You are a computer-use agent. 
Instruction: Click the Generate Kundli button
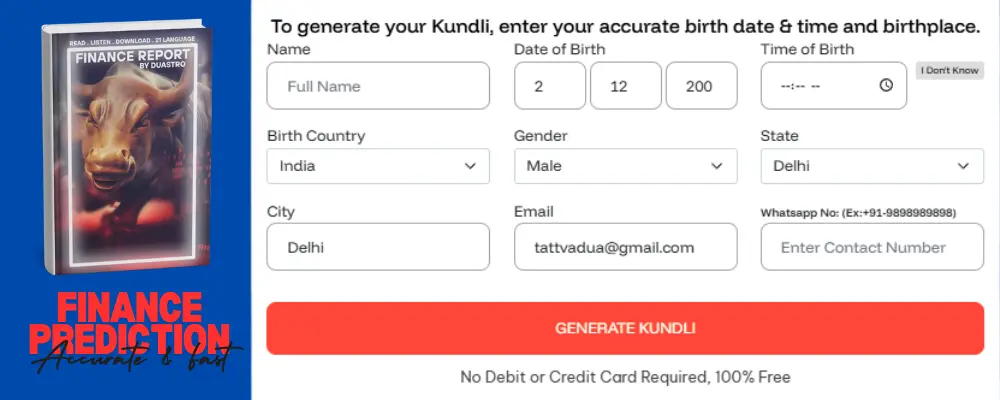(625, 328)
